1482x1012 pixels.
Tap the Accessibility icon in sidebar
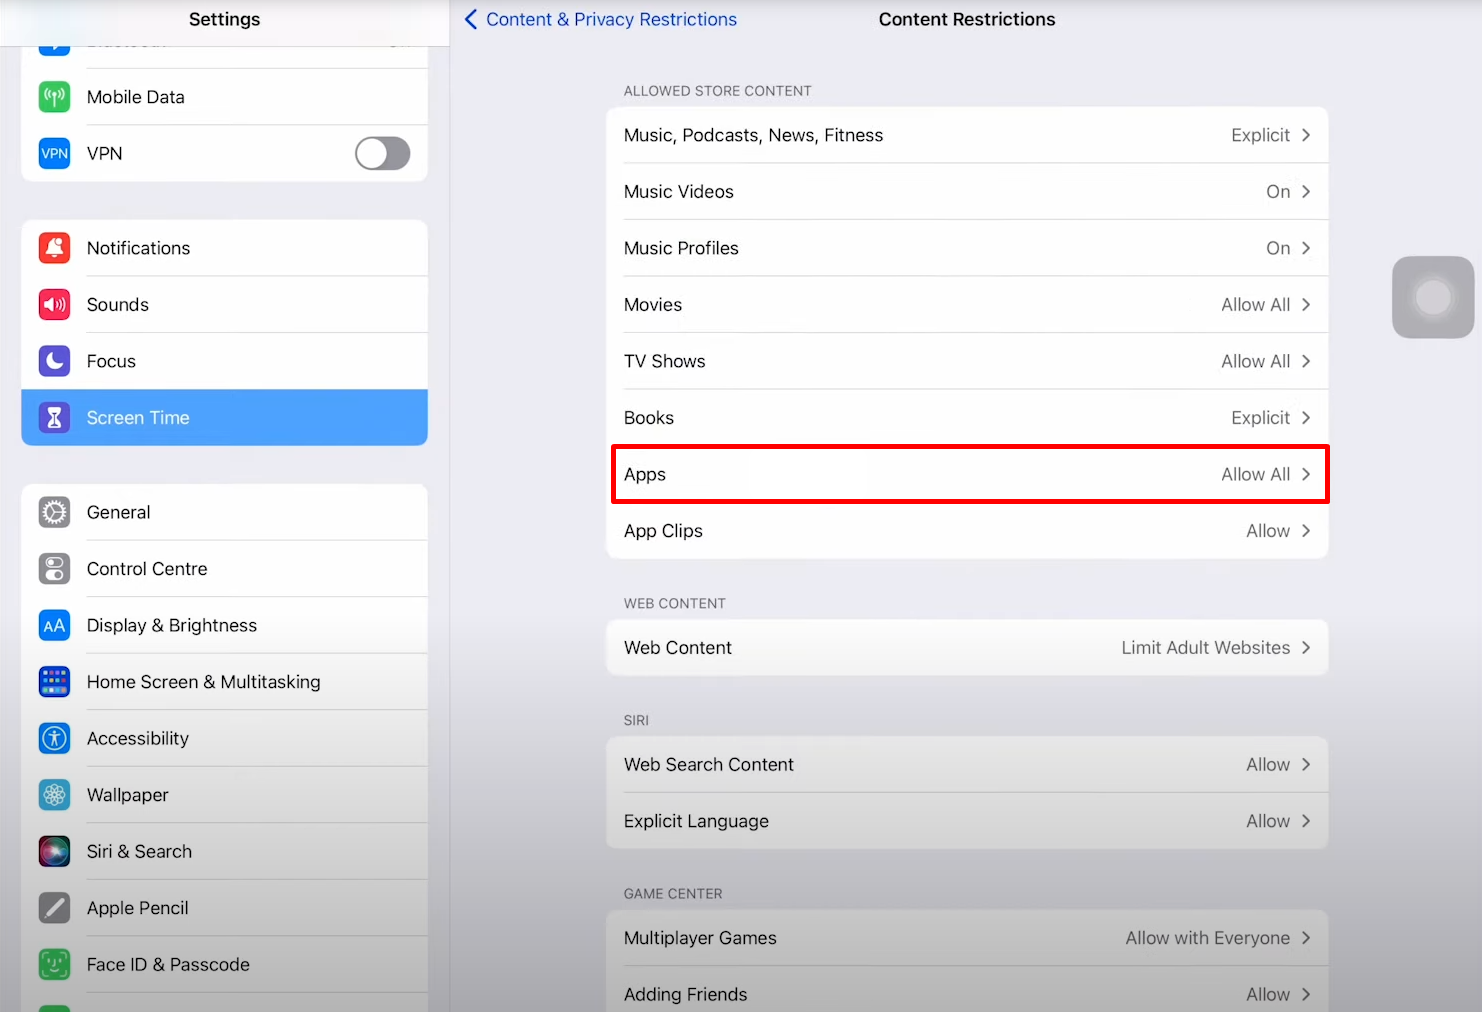coord(54,738)
